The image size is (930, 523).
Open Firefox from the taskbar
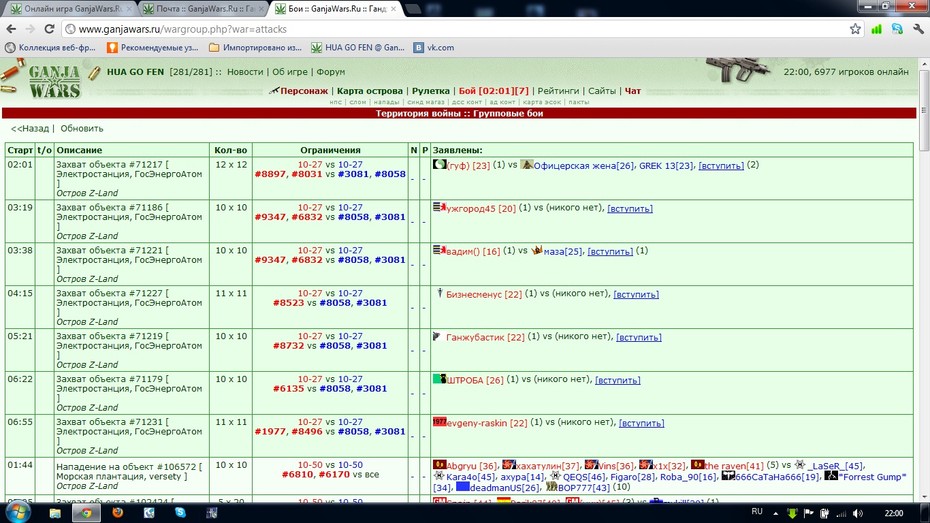pyautogui.click(x=117, y=512)
